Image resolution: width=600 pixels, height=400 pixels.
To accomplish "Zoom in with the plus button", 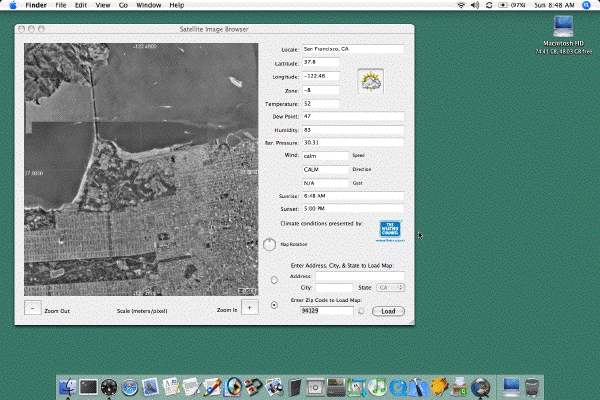I will (249, 307).
